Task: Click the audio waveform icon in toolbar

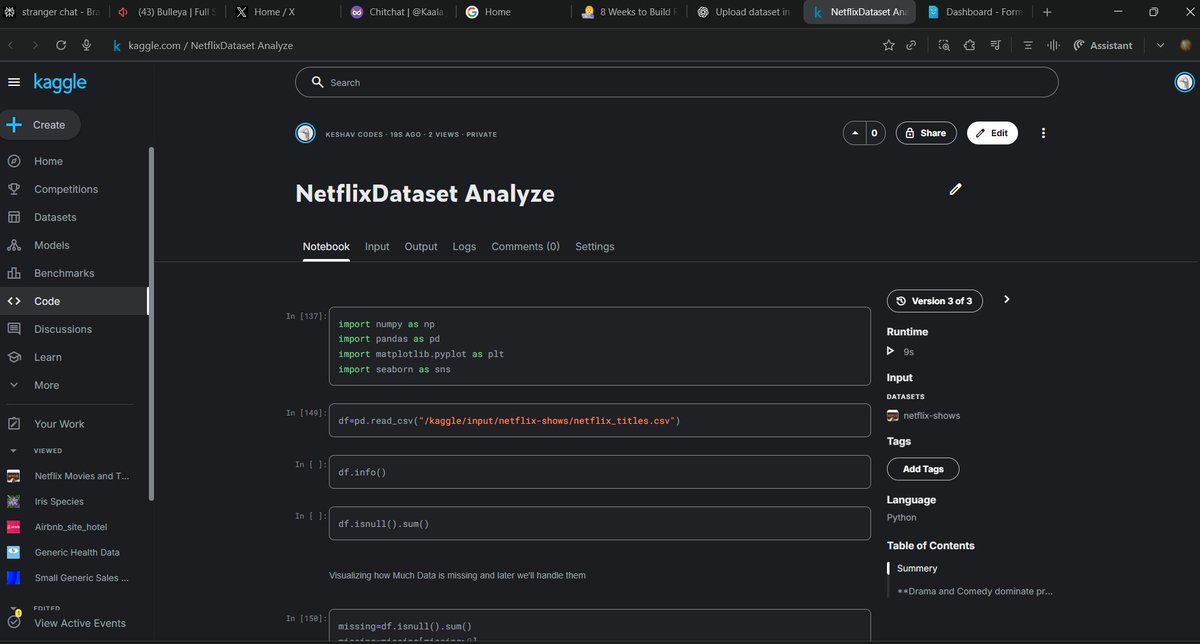Action: tap(1052, 45)
